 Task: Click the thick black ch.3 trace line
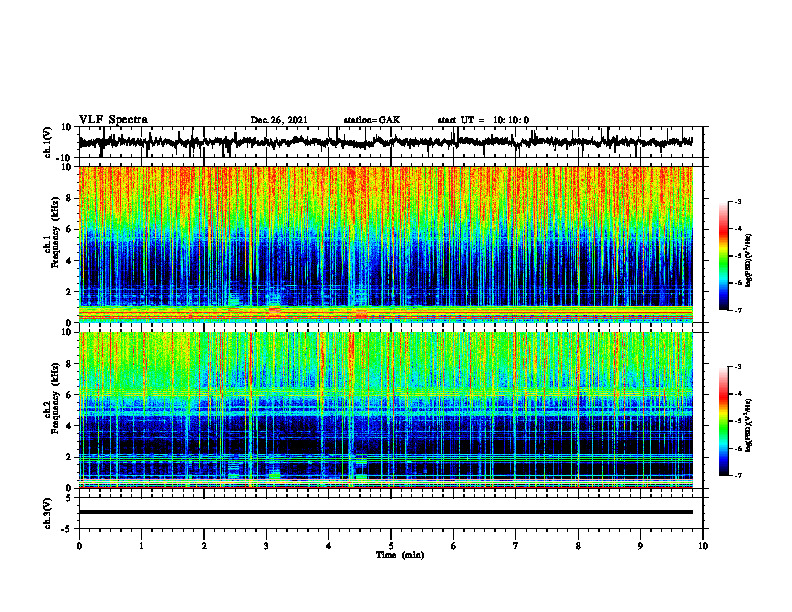[385, 512]
